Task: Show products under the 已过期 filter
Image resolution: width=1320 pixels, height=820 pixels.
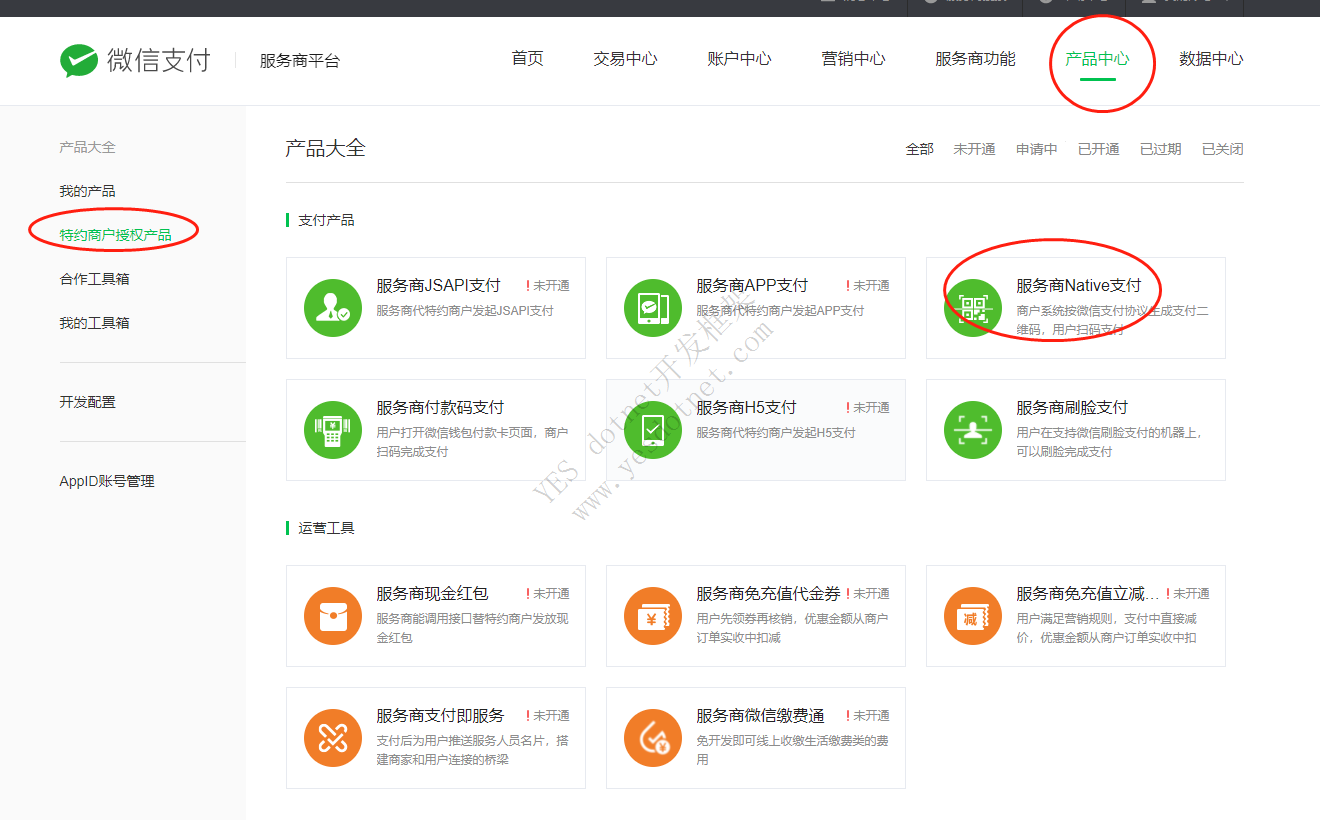Action: (x=1161, y=149)
